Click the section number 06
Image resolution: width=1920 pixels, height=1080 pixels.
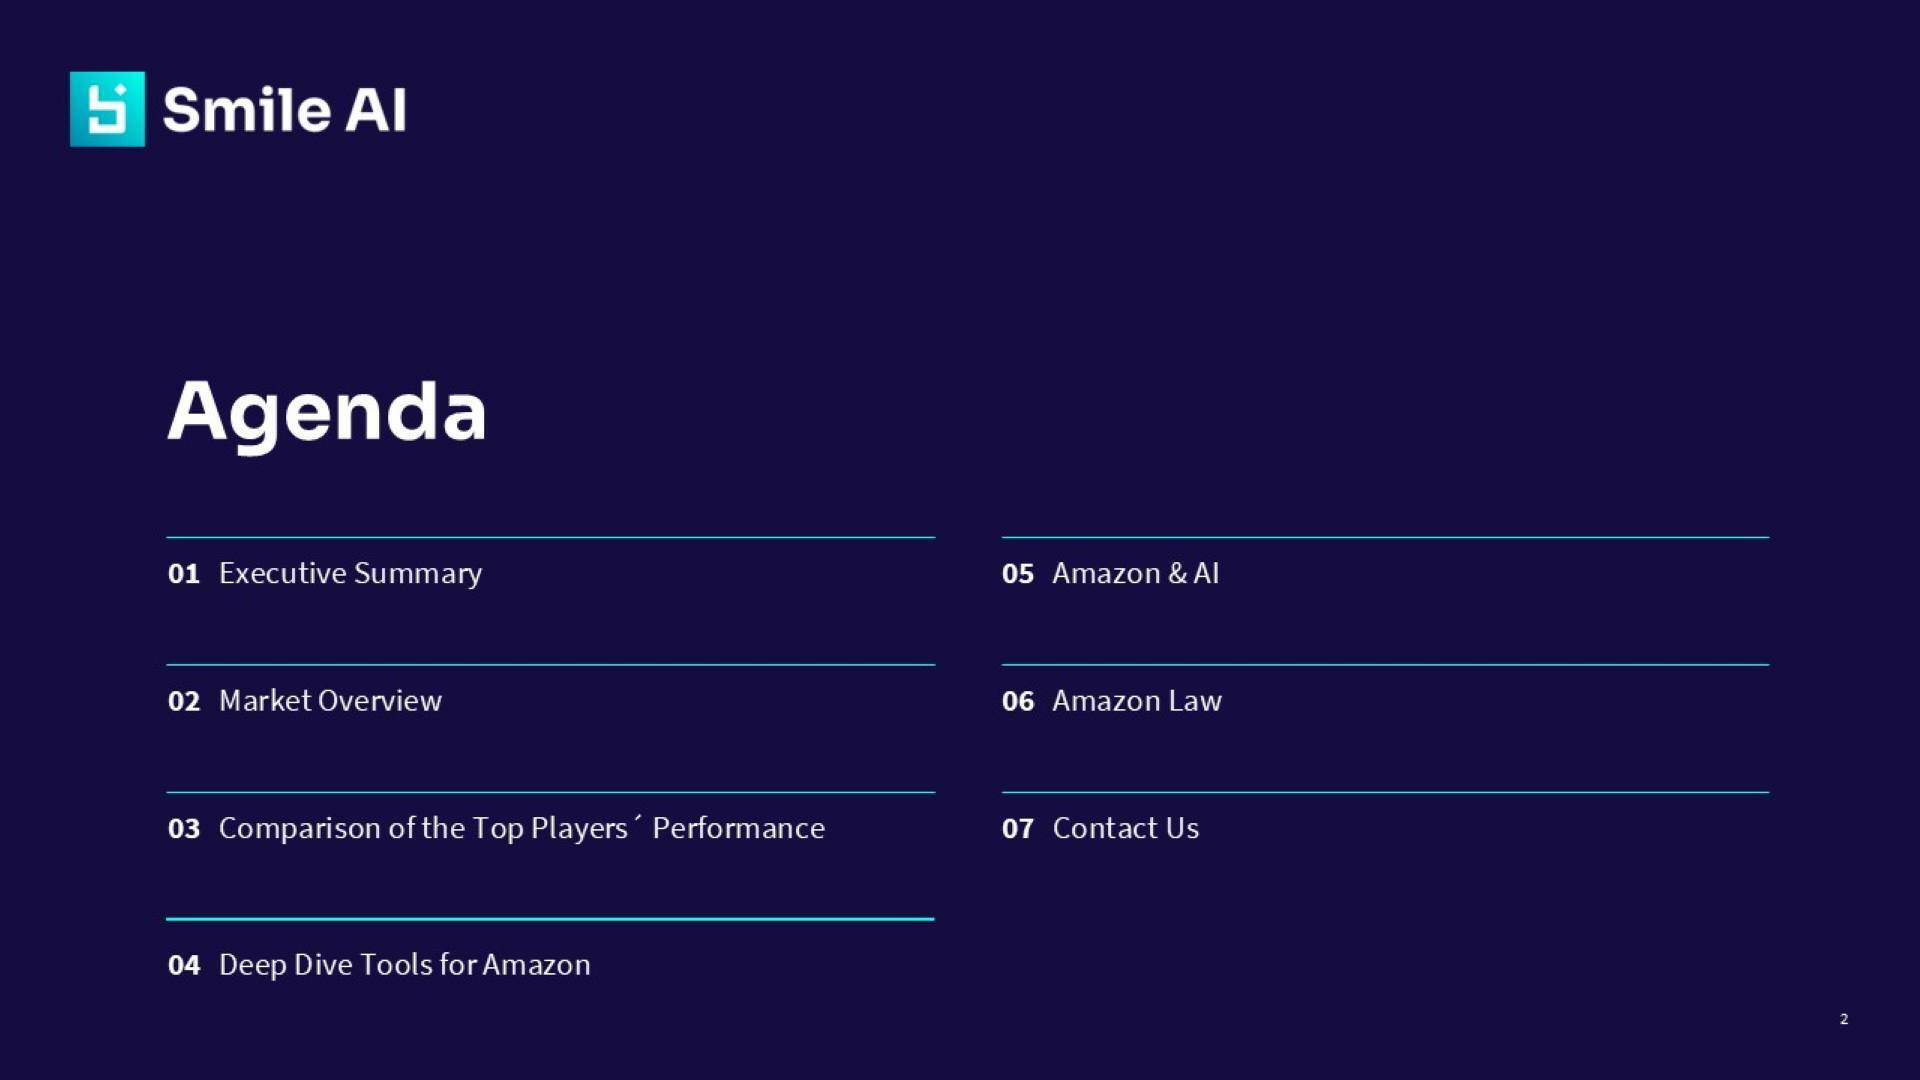[x=1017, y=701]
